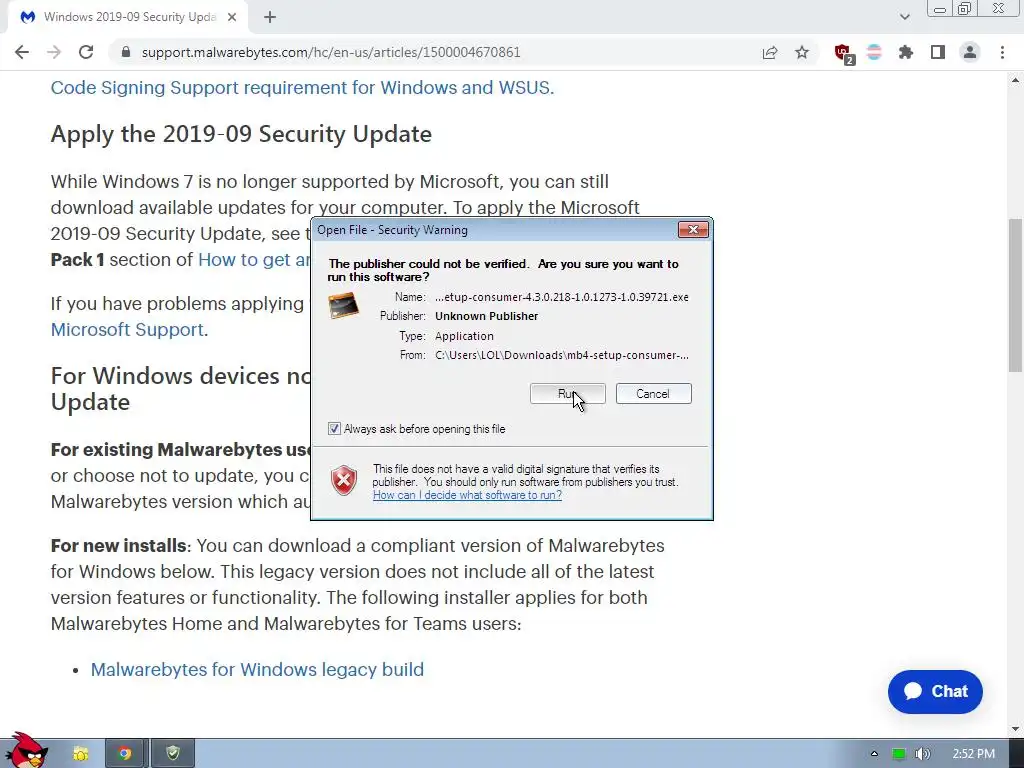Uncheck Always ask before opening this file
Image resolution: width=1024 pixels, height=768 pixels.
coord(334,429)
